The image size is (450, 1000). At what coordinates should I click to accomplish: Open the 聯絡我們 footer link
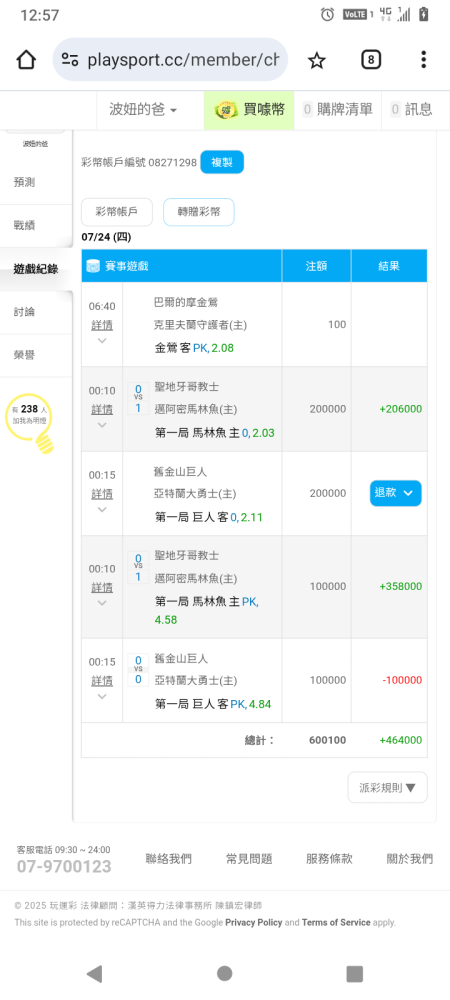click(168, 859)
